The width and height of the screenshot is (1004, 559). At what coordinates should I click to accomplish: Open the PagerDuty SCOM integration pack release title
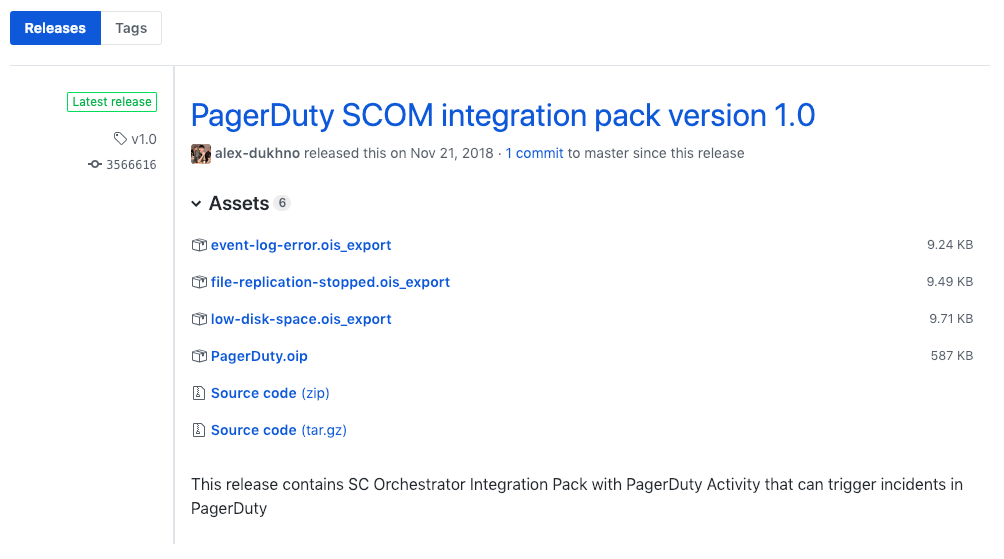coord(502,115)
